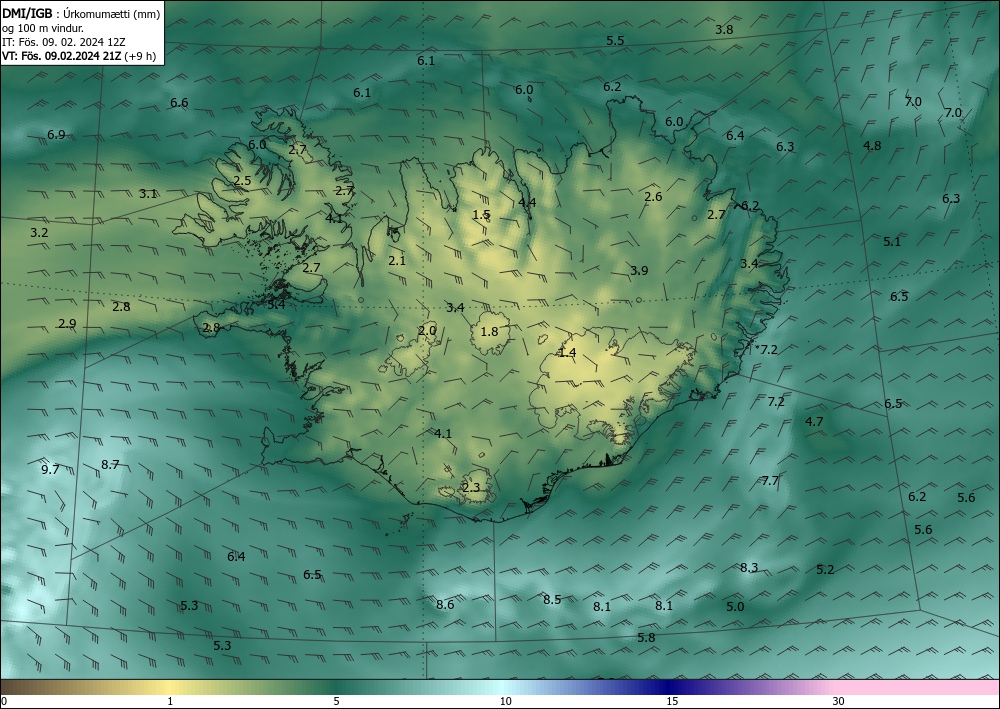Click the map value '2.5' in the Westfjords
The width and height of the screenshot is (1000, 709).
point(242,181)
